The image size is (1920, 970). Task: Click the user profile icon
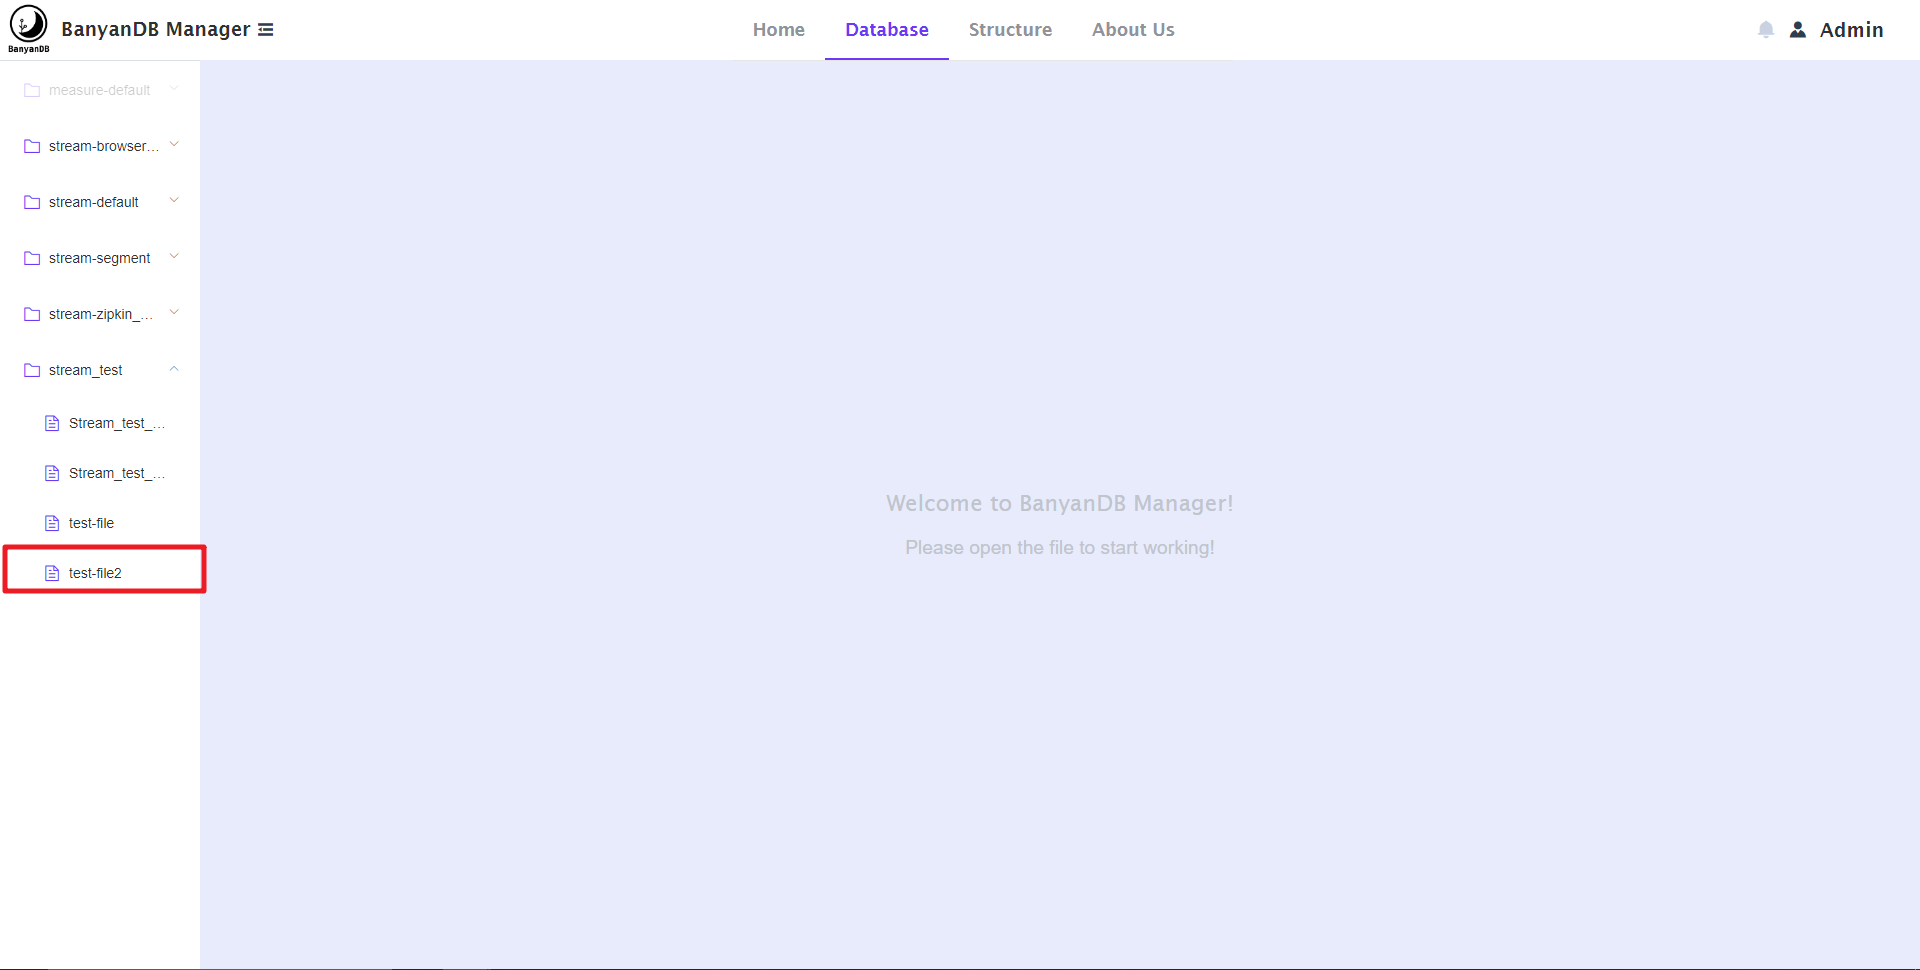coord(1798,30)
